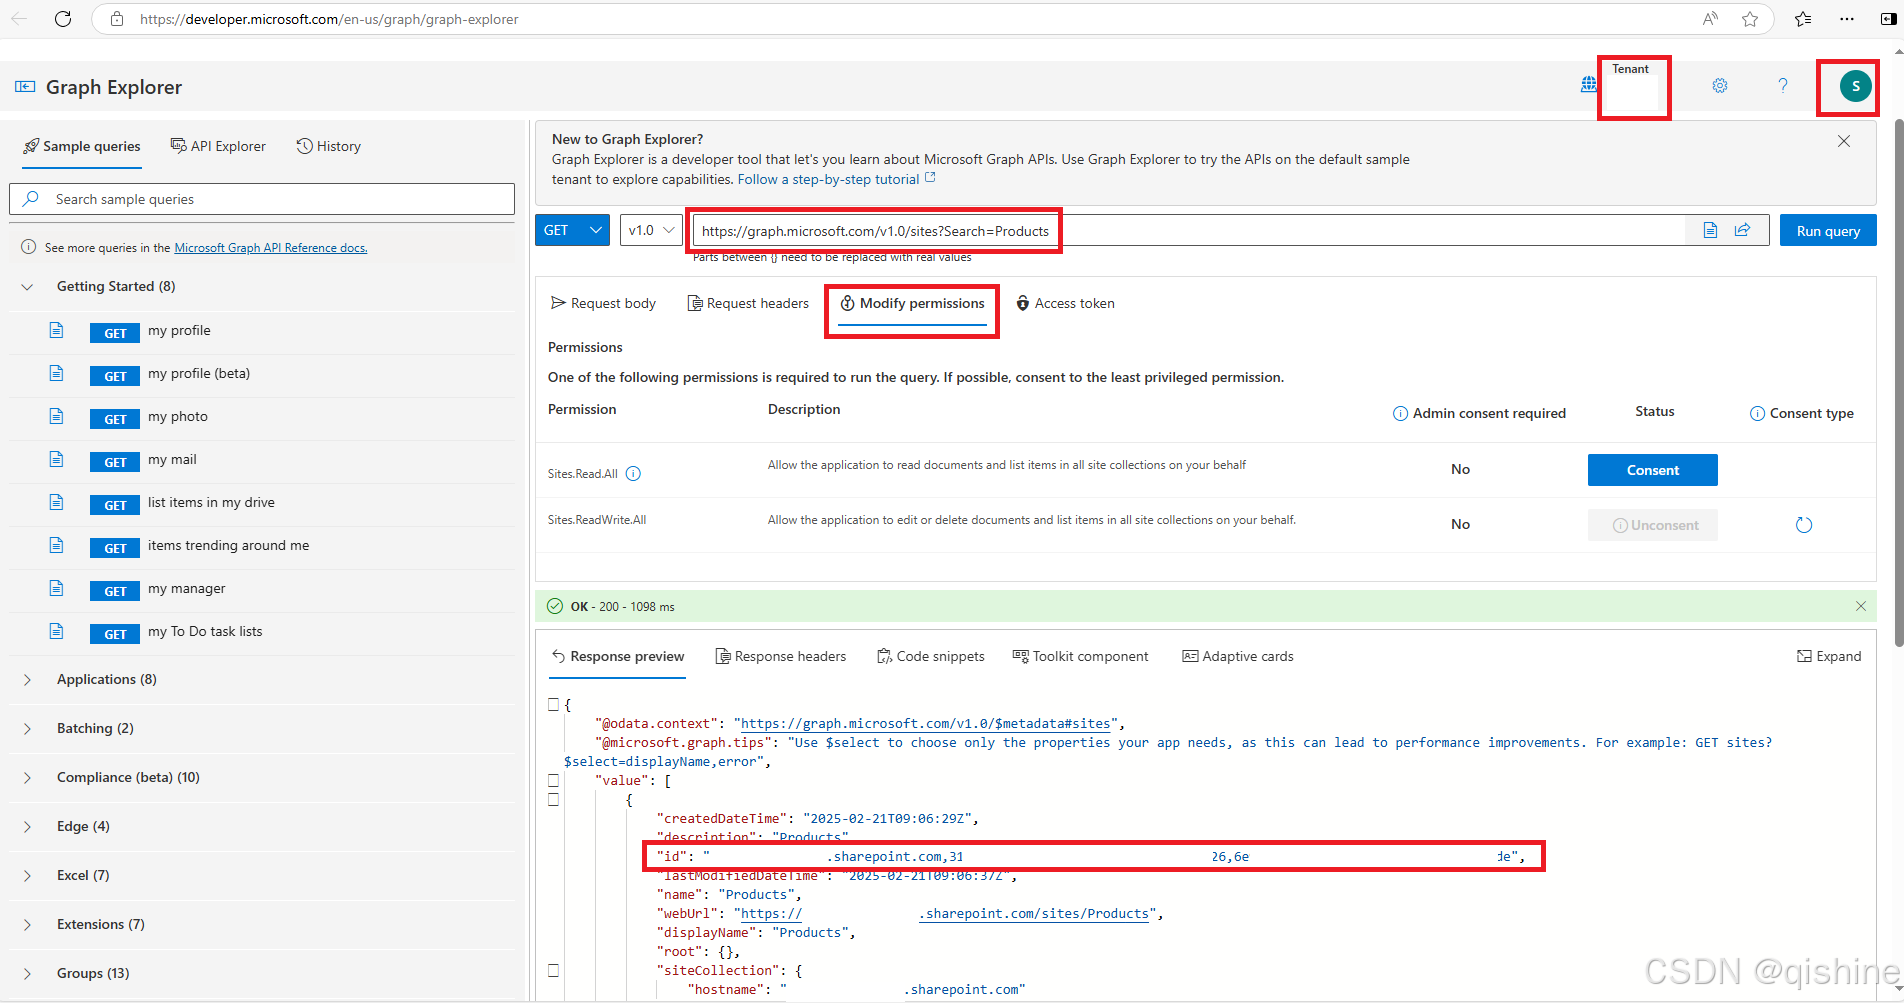The image size is (1904, 1003).
Task: Click the documentation icon in query bar
Action: 1710,230
